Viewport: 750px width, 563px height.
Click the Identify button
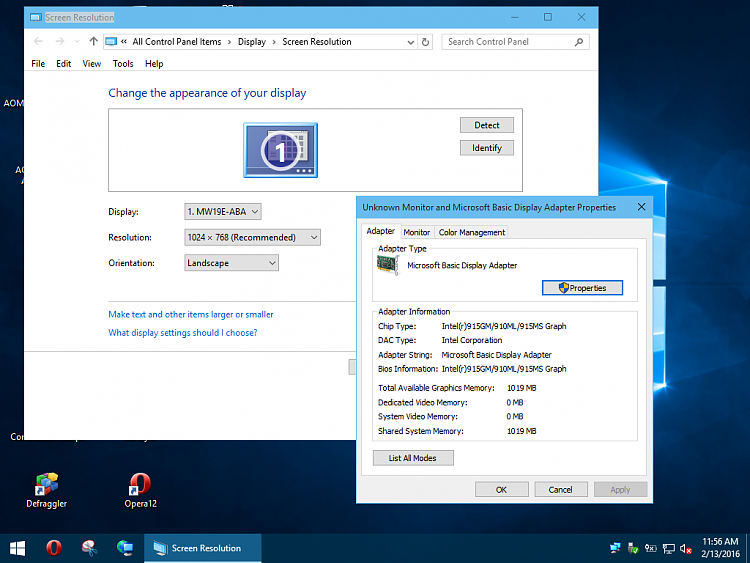[487, 148]
